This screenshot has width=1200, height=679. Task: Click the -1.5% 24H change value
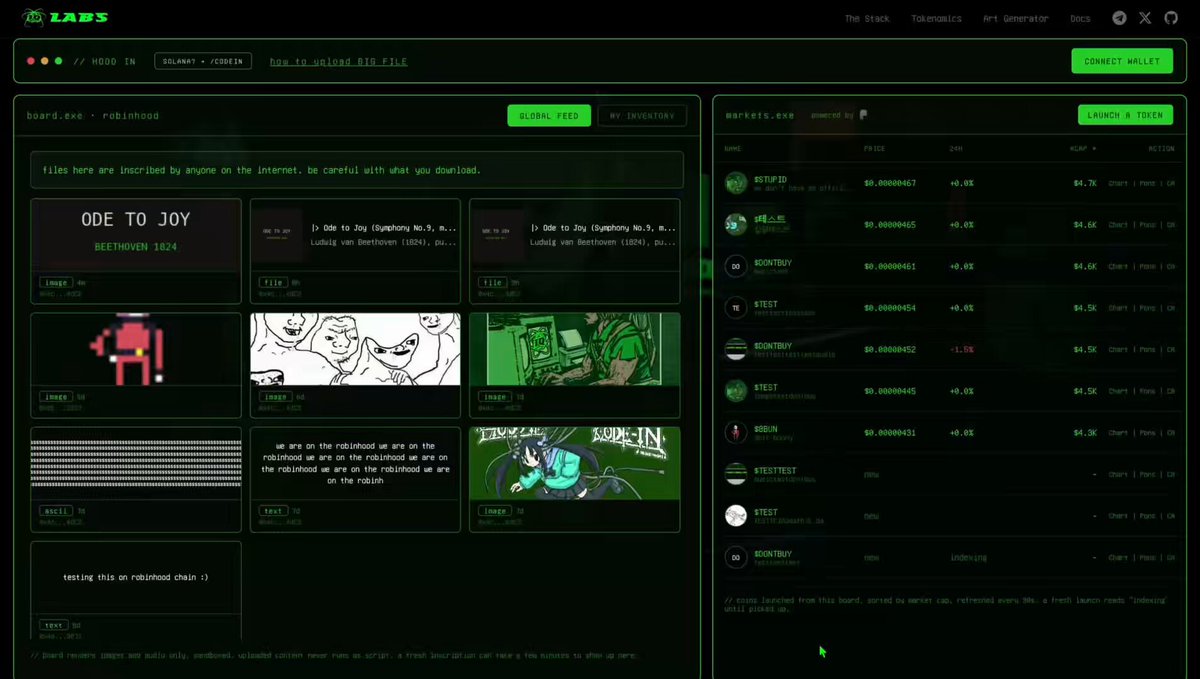(961, 349)
